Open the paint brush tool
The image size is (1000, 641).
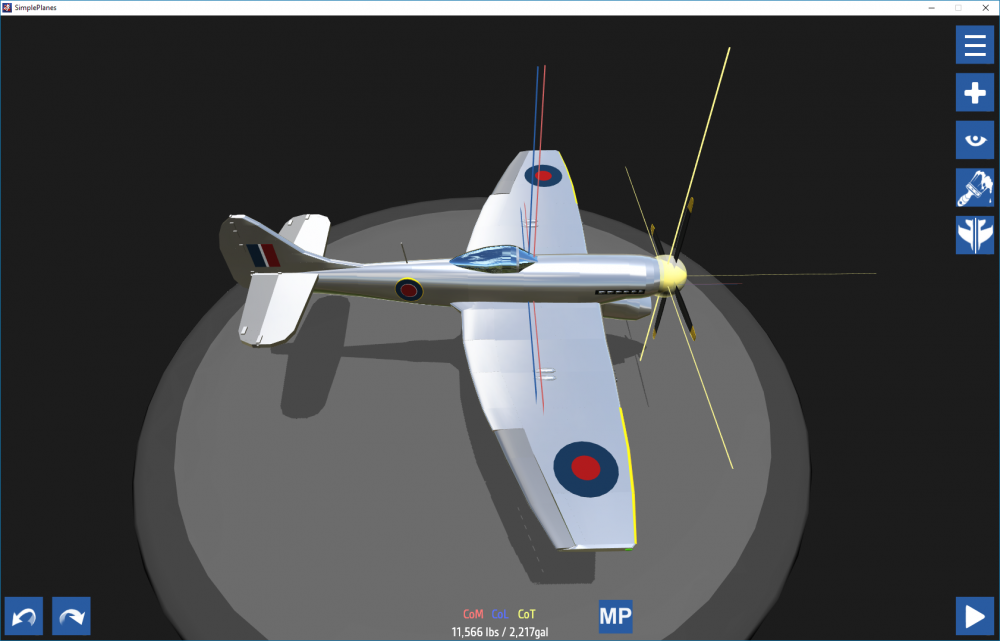click(974, 188)
